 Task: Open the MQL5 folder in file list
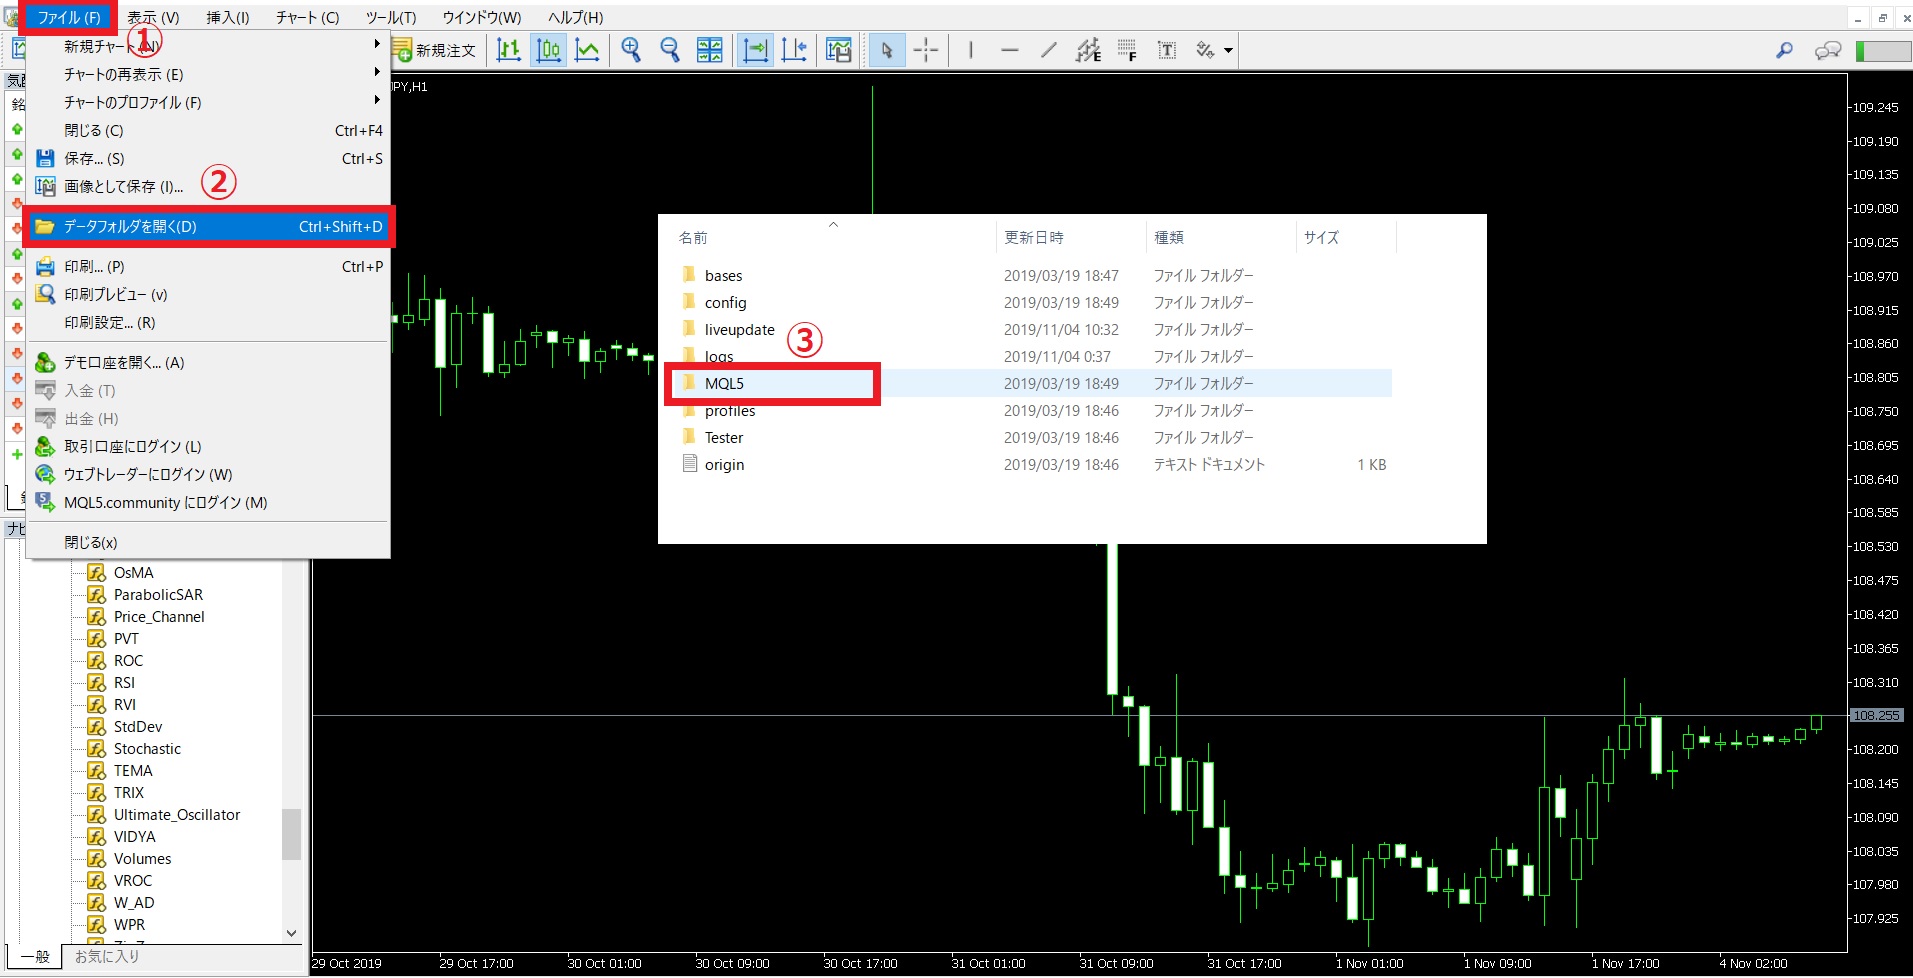(1031, 383)
